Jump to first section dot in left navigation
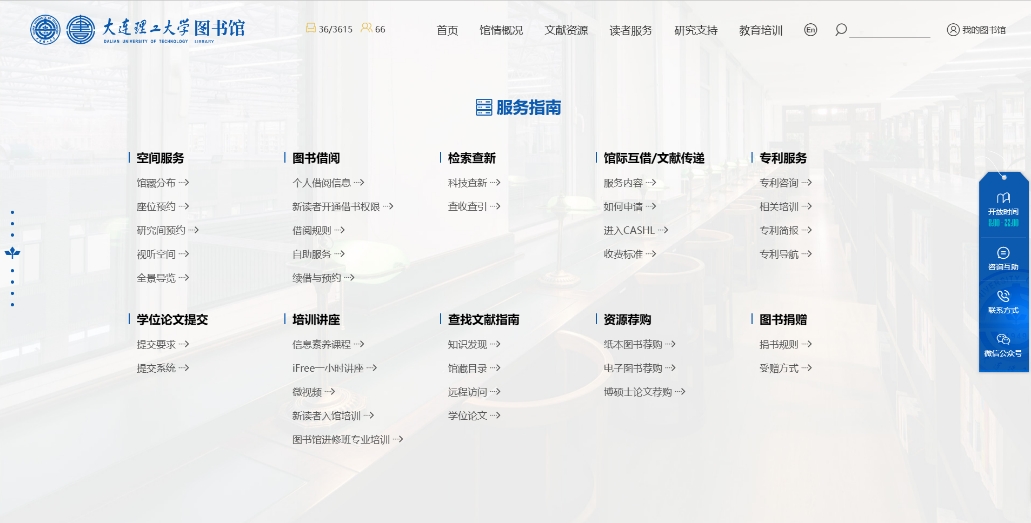 [12, 212]
